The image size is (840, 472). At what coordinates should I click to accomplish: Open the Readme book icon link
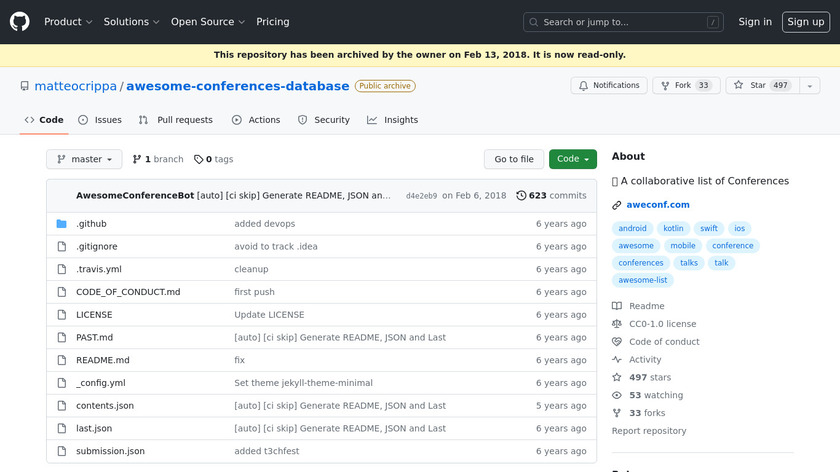coord(617,306)
